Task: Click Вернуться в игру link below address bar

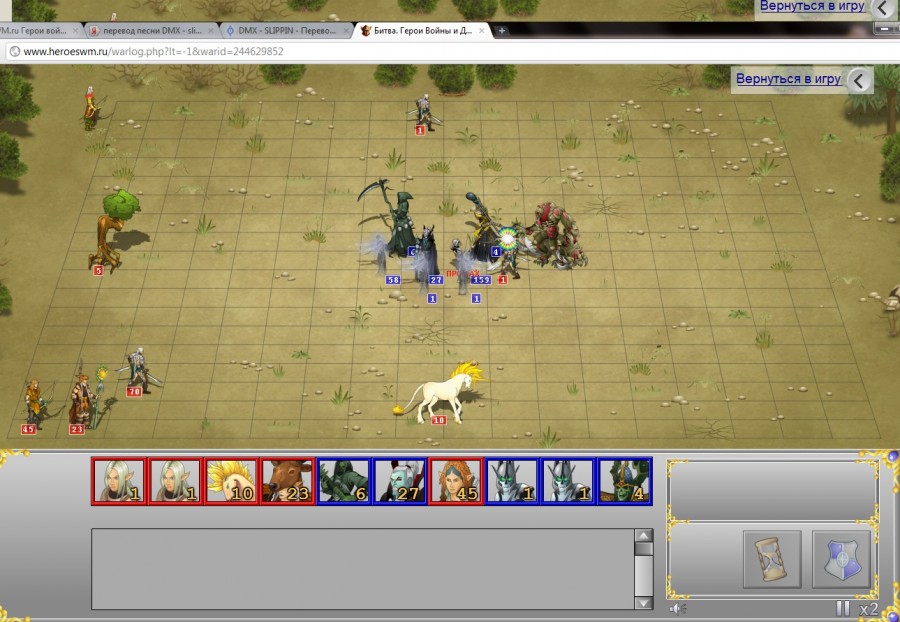Action: (789, 79)
